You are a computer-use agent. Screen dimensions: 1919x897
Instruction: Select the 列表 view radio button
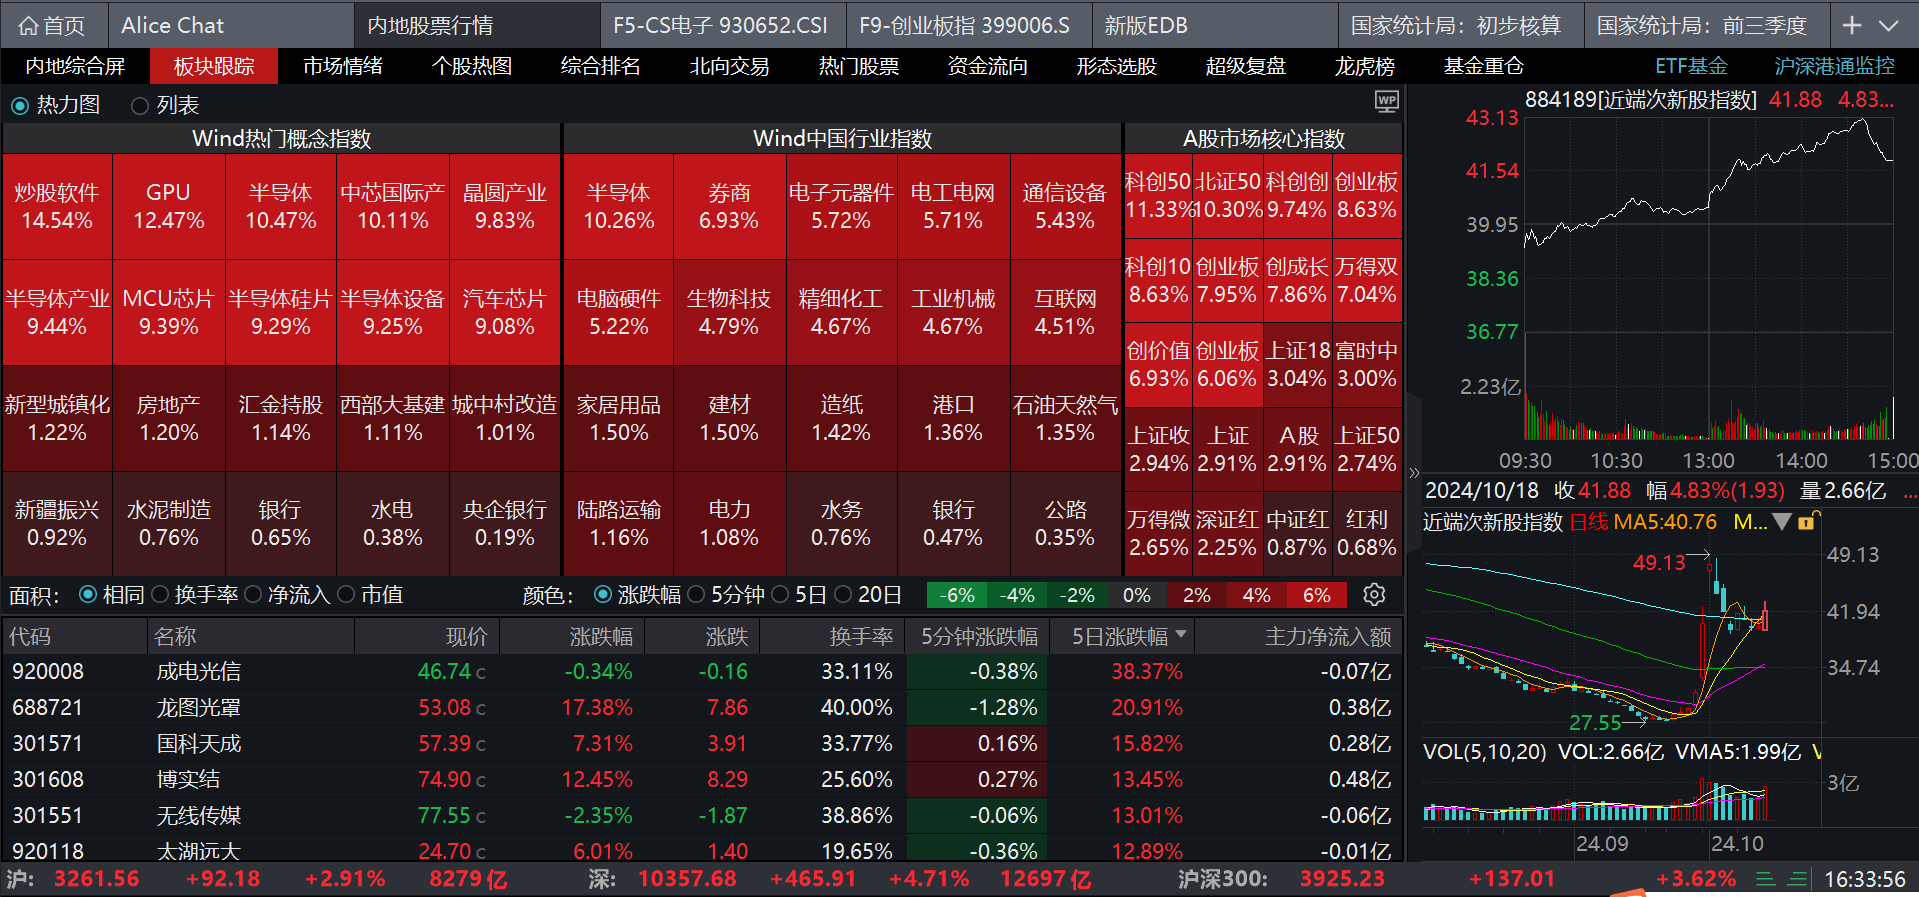click(x=140, y=105)
